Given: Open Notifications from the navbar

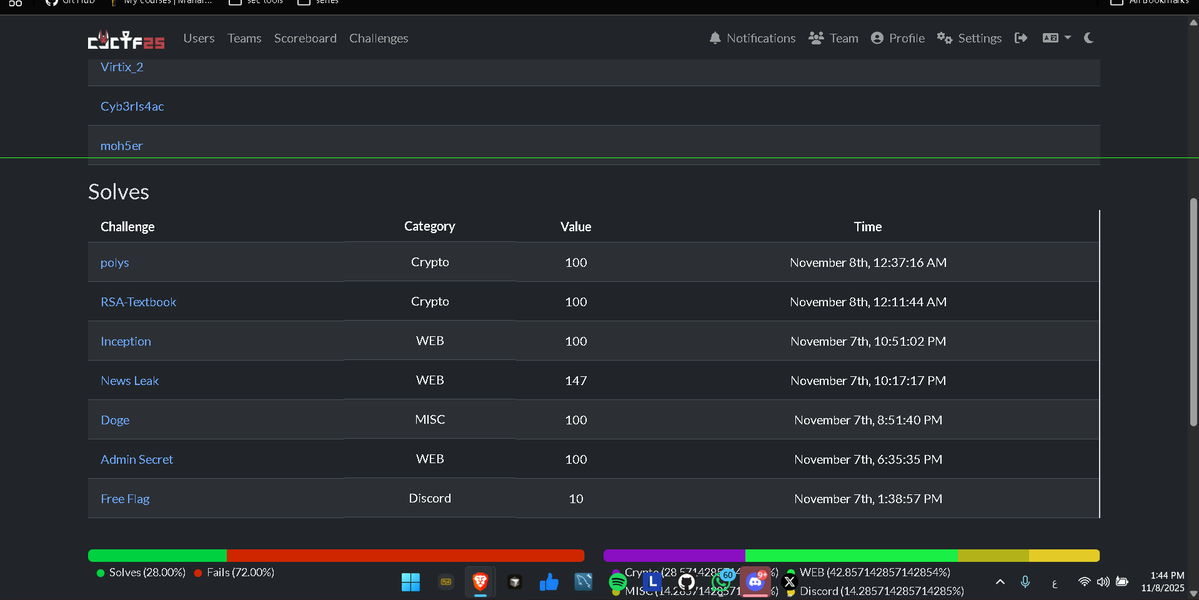Looking at the screenshot, I should click(752, 38).
